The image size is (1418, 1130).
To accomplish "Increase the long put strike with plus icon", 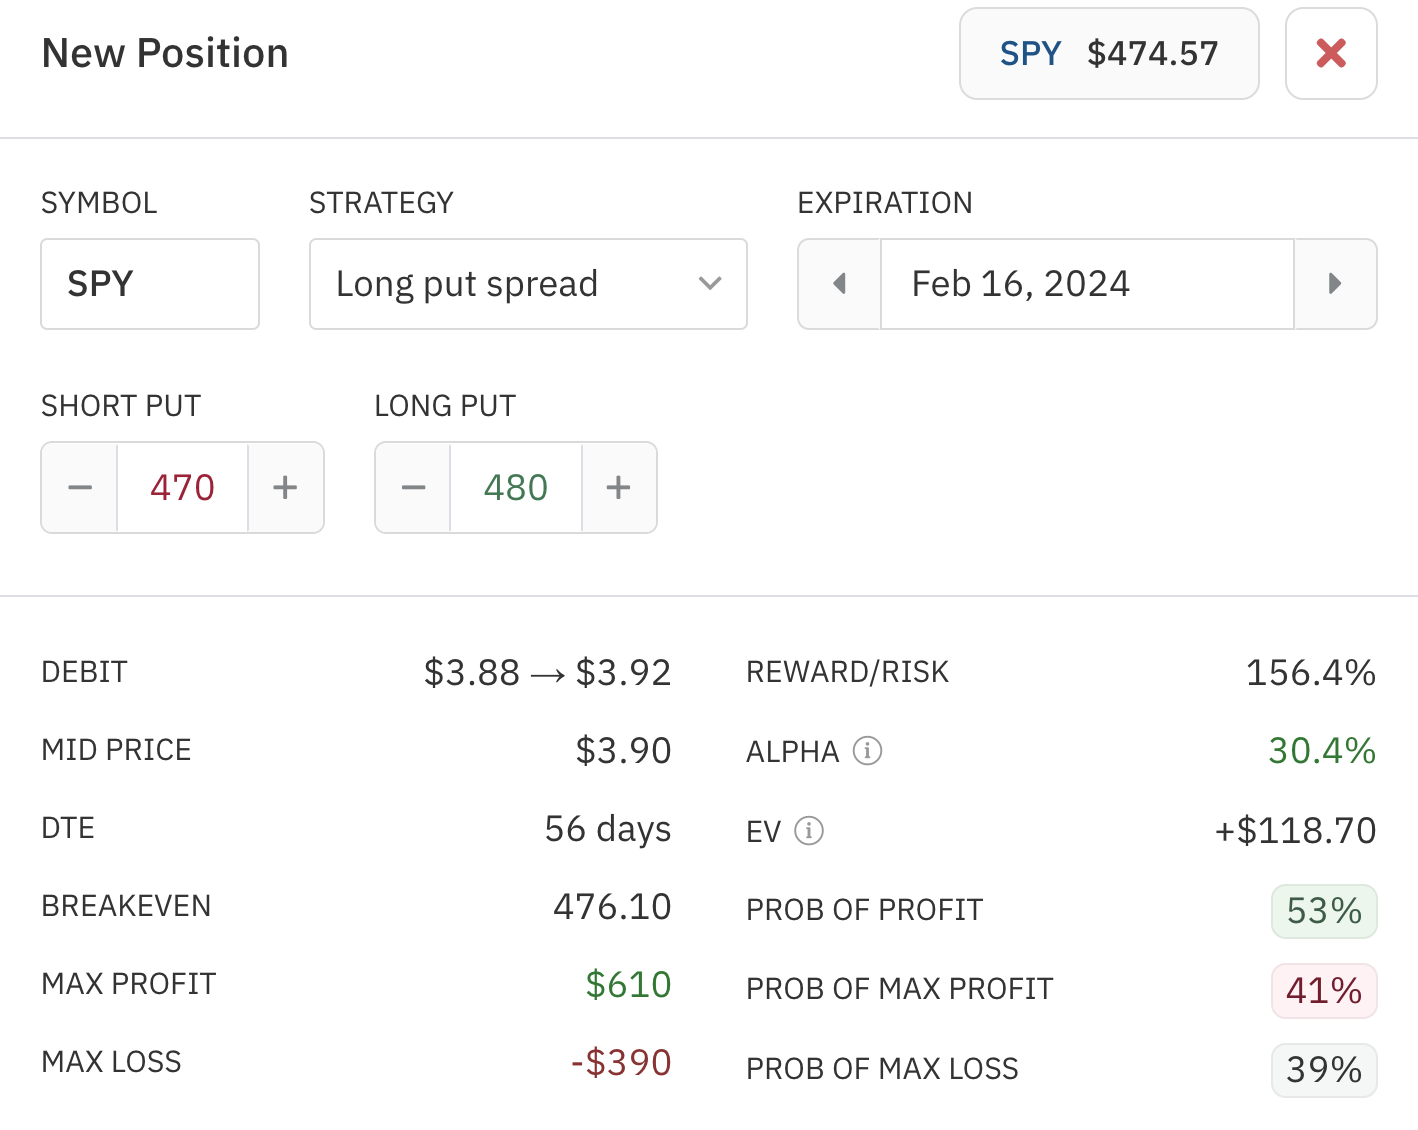I will click(x=619, y=487).
